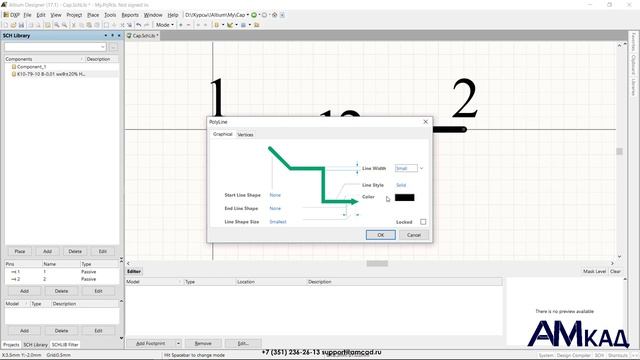This screenshot has height=360, width=640.
Task: Click the Home navigation icon
Action: 274,15
